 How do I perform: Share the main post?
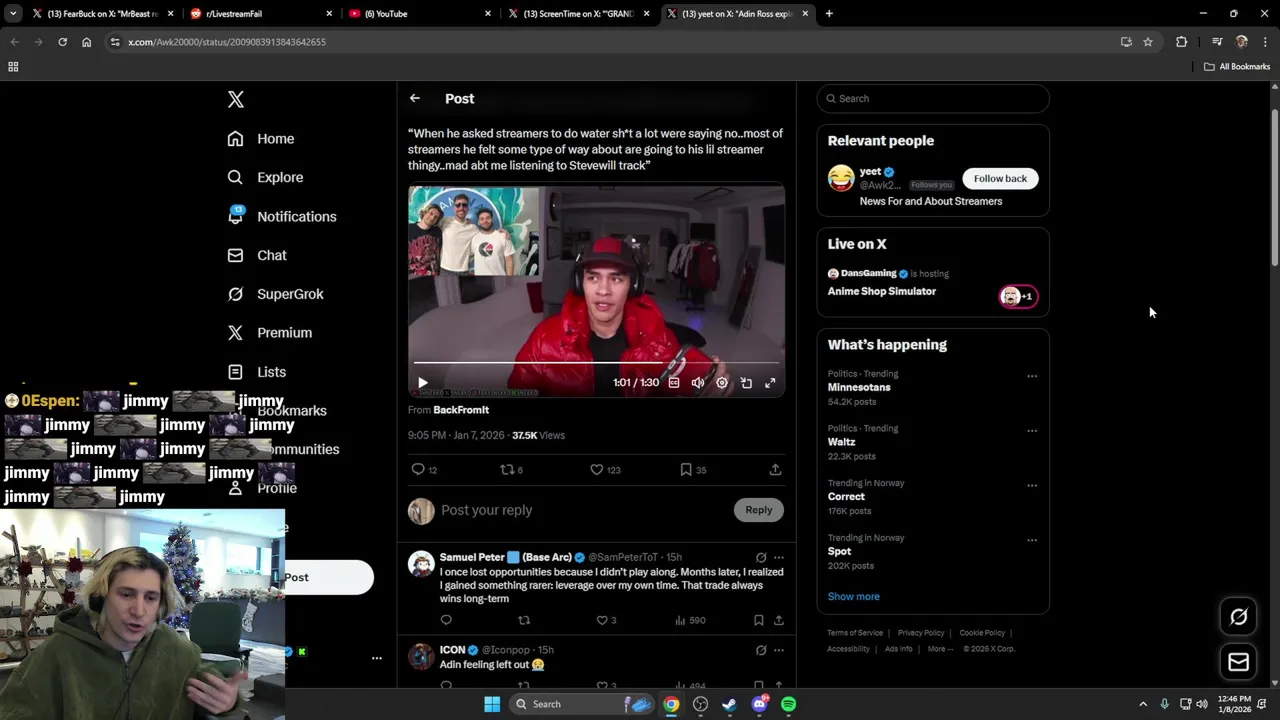coord(775,469)
